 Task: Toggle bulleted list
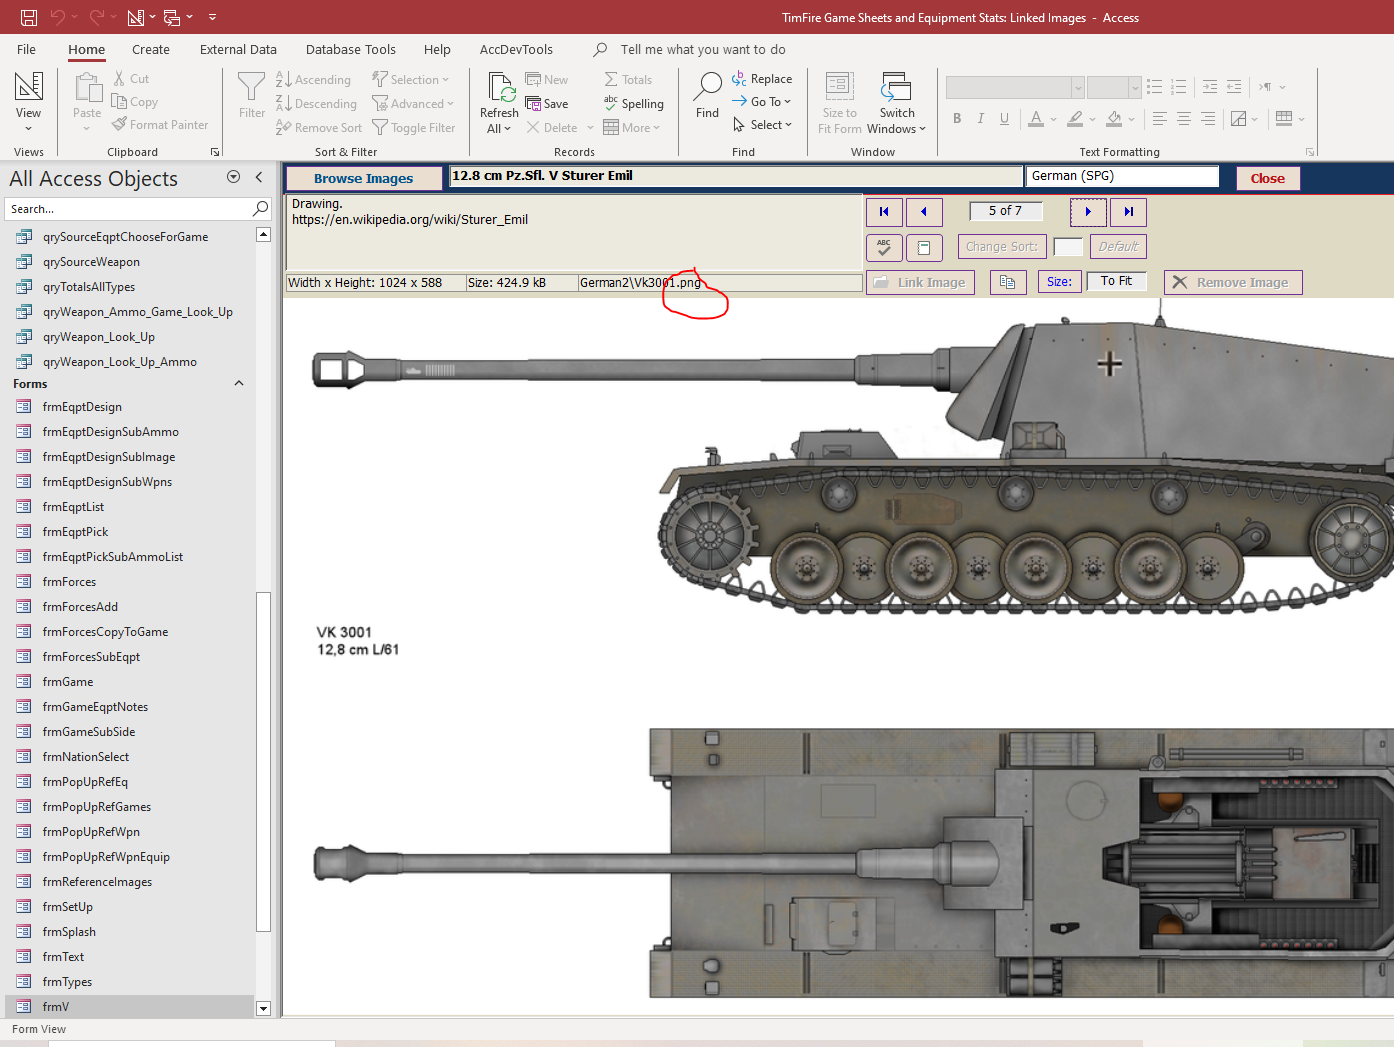(1155, 87)
